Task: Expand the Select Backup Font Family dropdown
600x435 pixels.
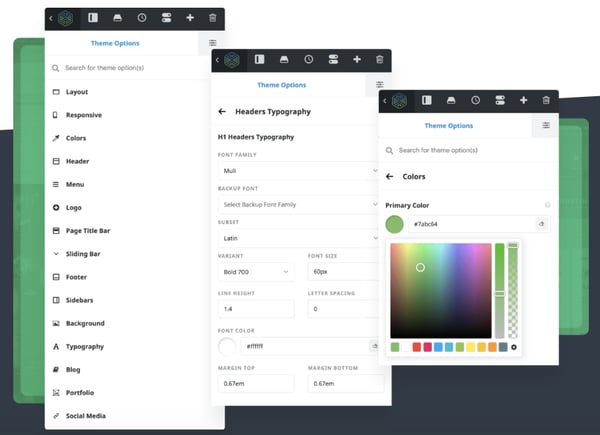Action: (298, 205)
